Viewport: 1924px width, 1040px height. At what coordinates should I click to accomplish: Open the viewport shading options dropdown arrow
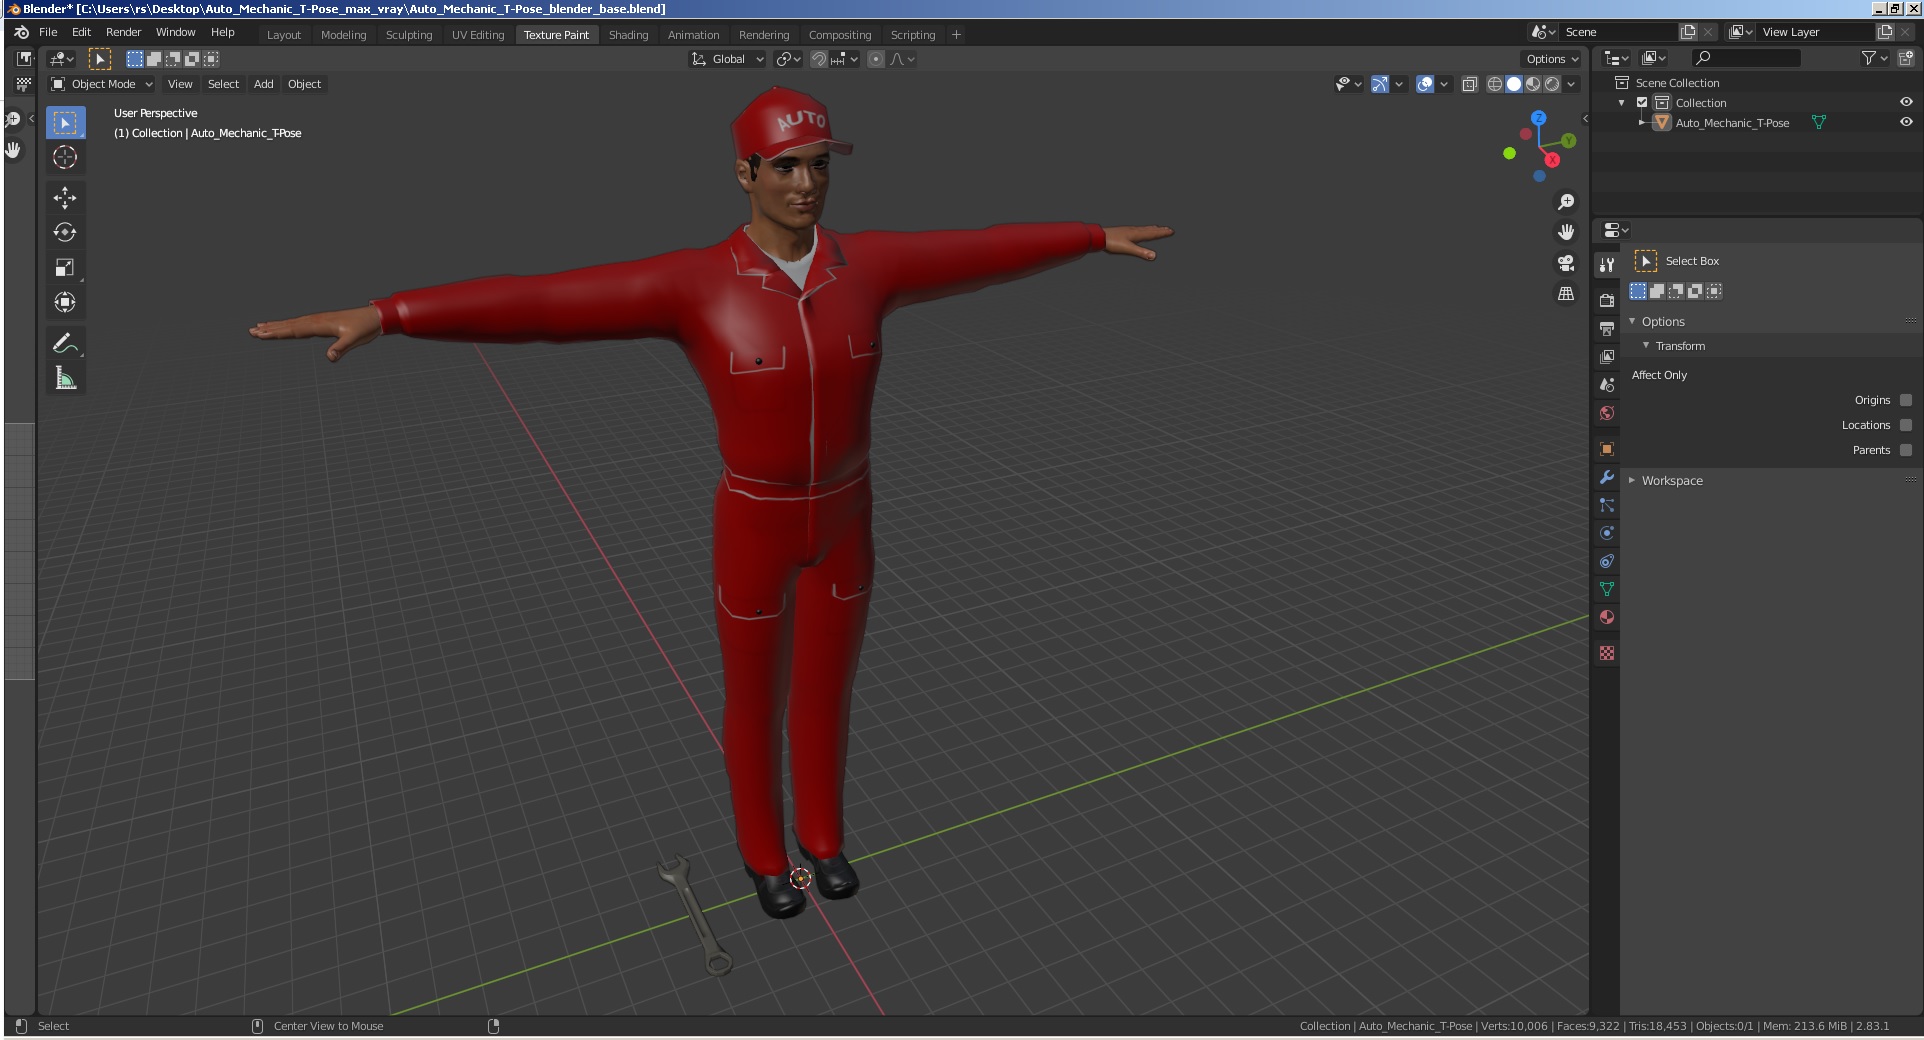pos(1572,84)
